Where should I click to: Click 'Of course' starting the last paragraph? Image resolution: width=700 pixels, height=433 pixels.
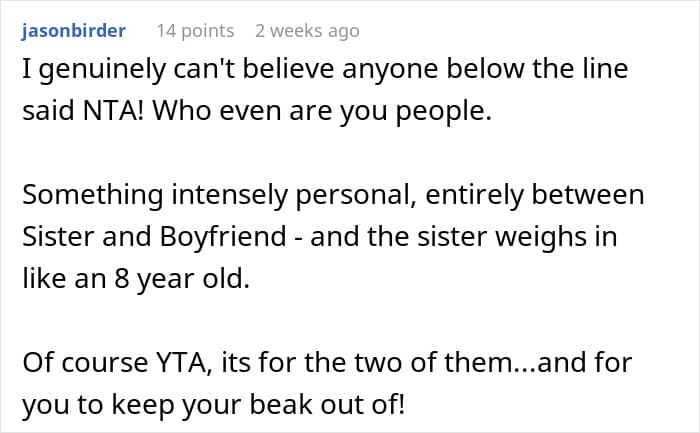point(85,362)
